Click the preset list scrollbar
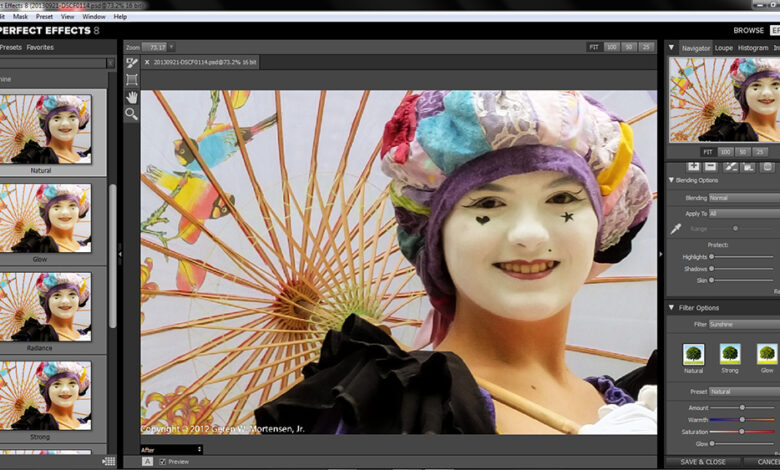780x470 pixels. click(x=112, y=256)
